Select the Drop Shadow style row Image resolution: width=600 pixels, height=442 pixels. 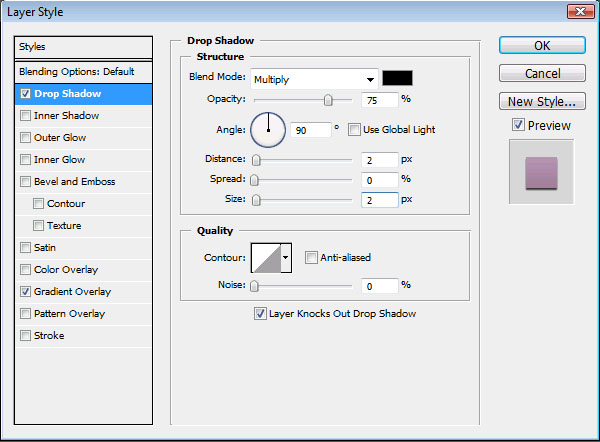(x=83, y=94)
